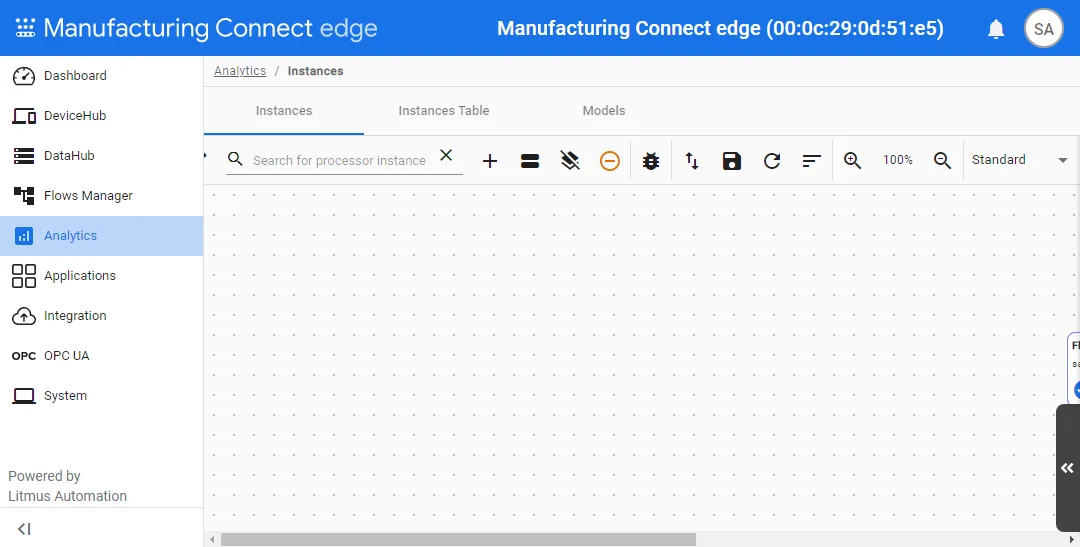1080x547 pixels.
Task: Open System in sidebar
Action: tap(101, 395)
